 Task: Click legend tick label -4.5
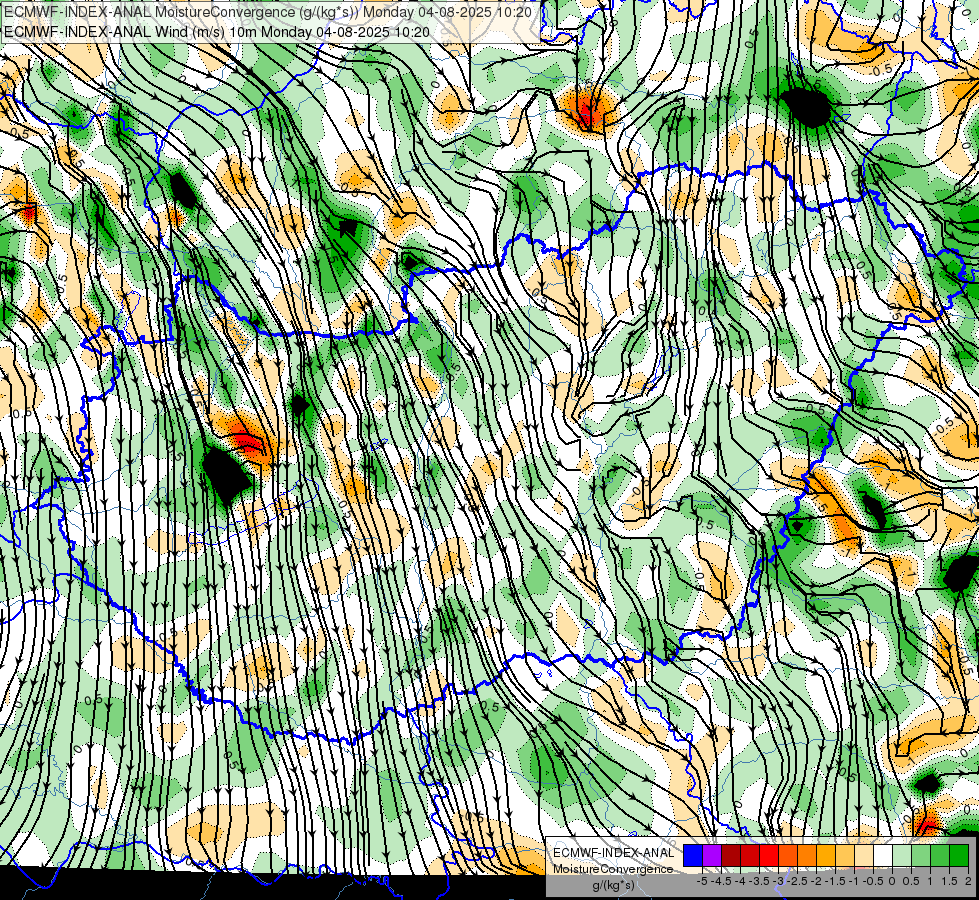pyautogui.click(x=721, y=881)
